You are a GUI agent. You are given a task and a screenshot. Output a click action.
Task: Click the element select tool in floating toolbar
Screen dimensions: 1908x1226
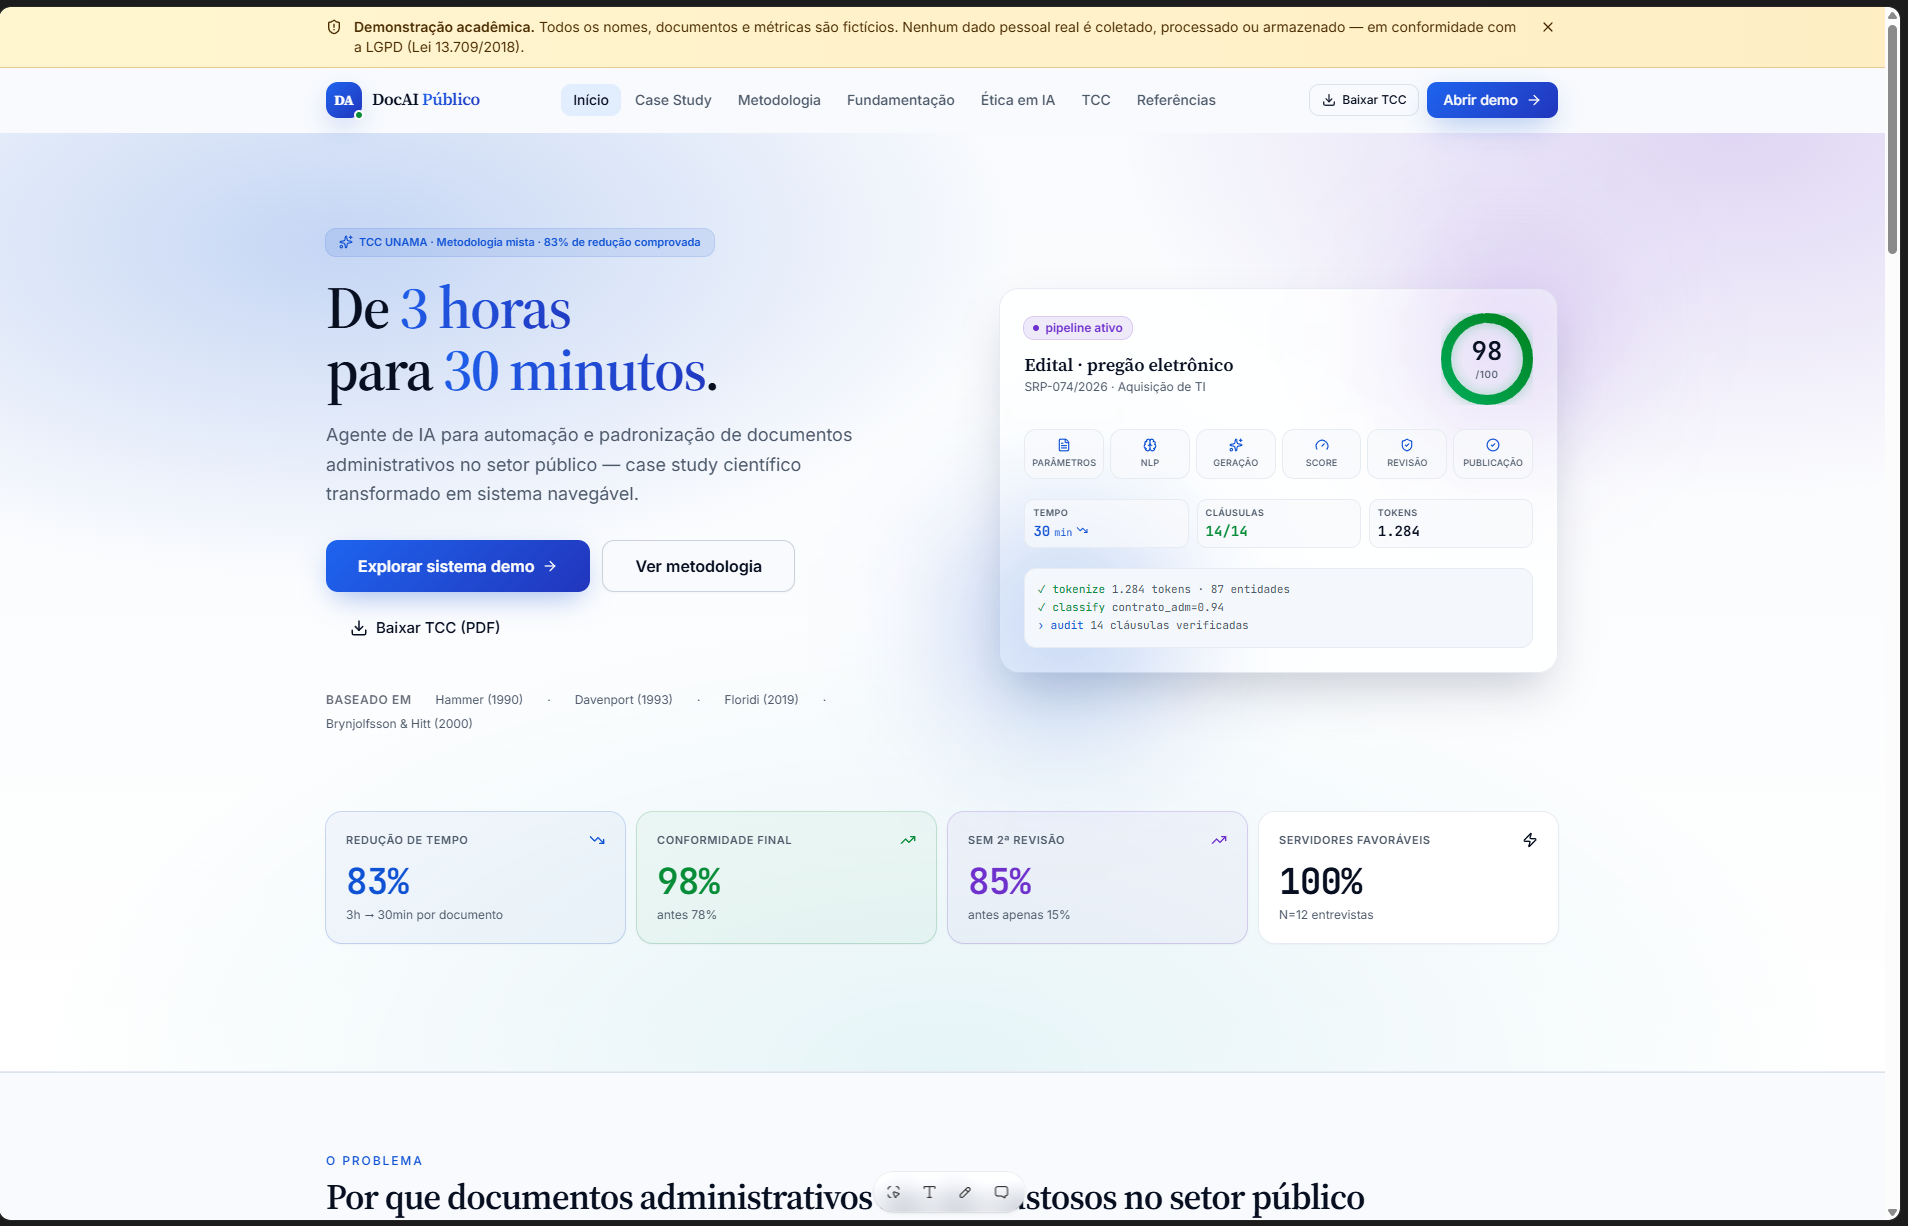click(x=894, y=1192)
